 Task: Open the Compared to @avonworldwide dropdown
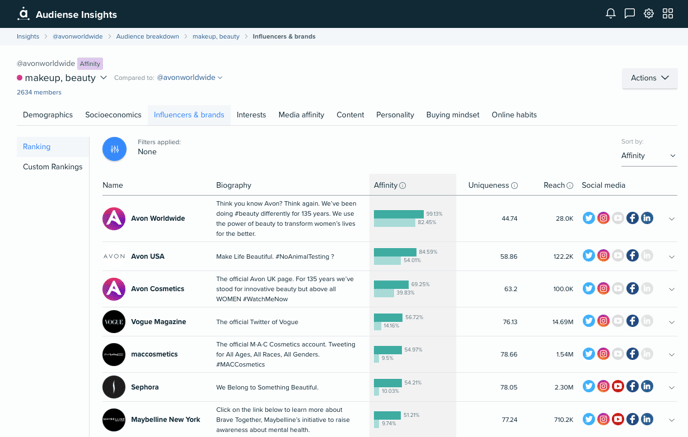pos(190,78)
